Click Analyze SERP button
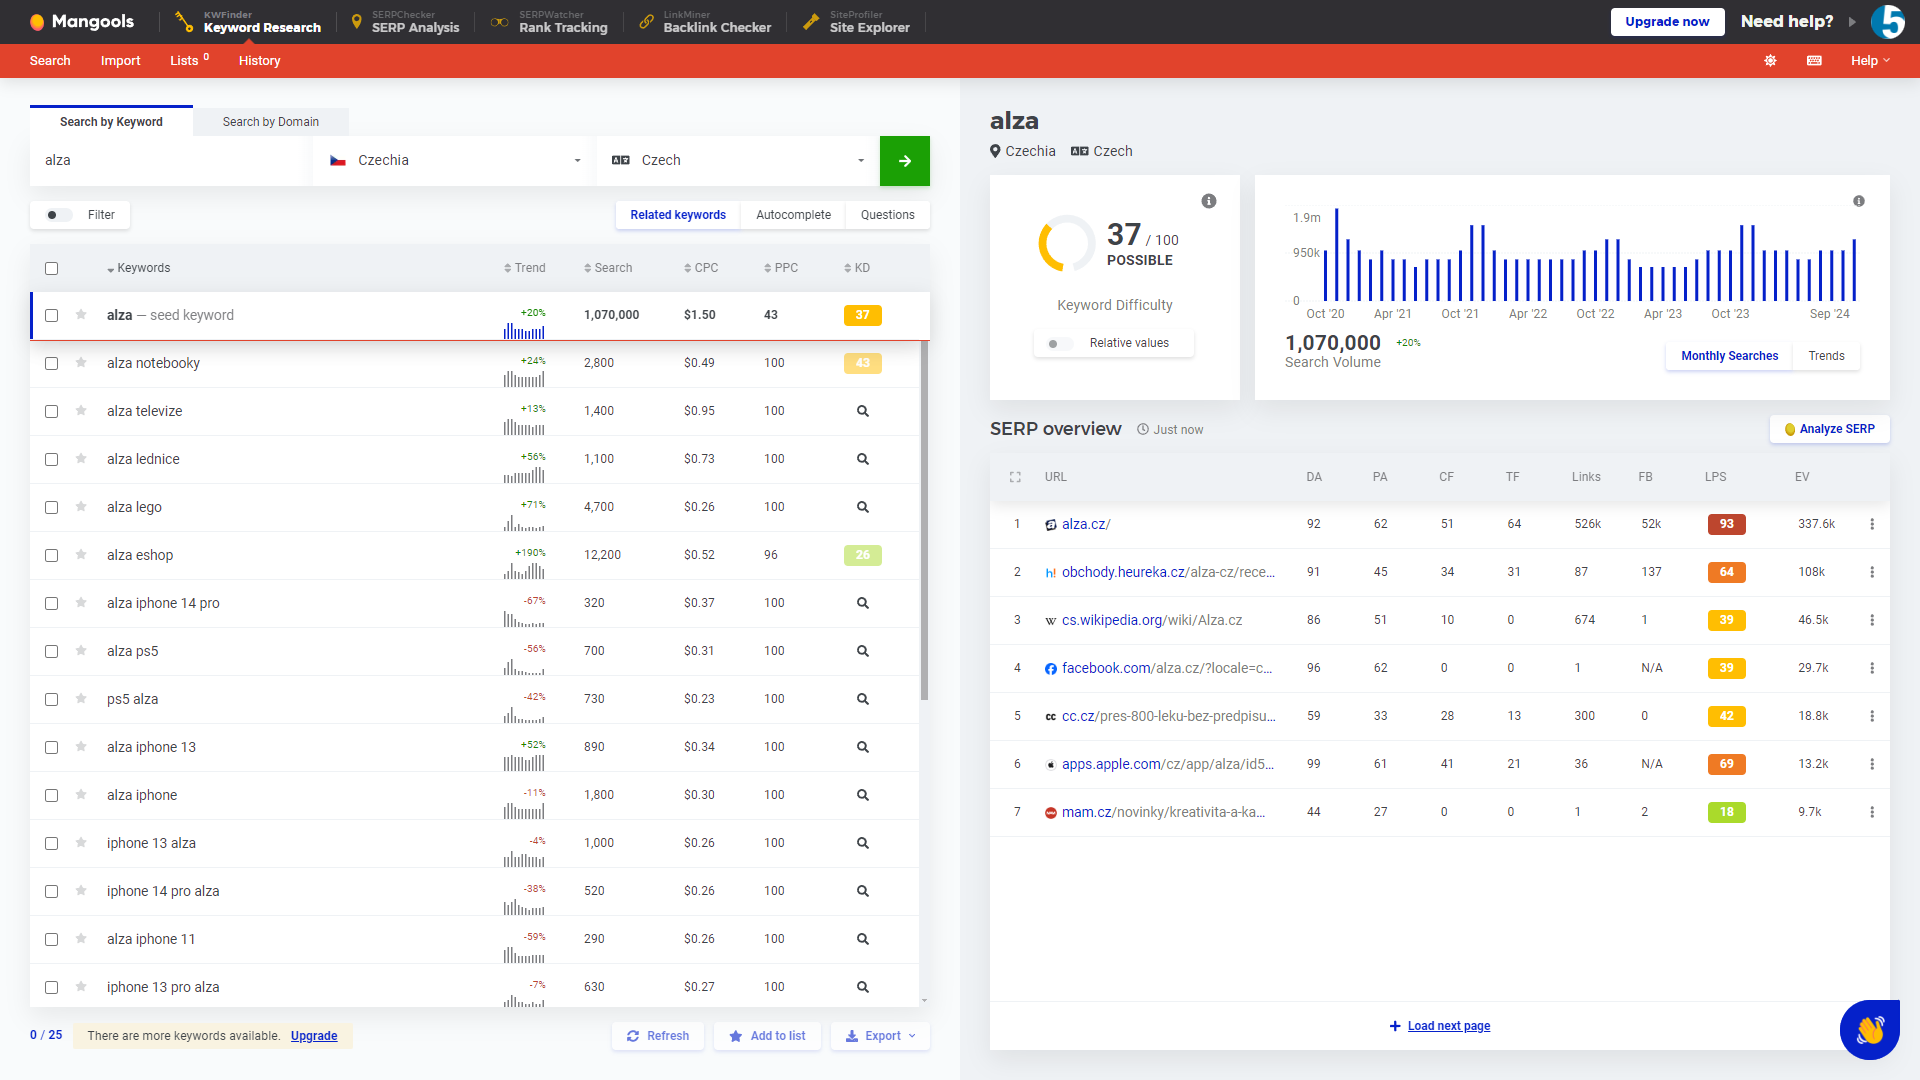1920x1080 pixels. point(1829,429)
